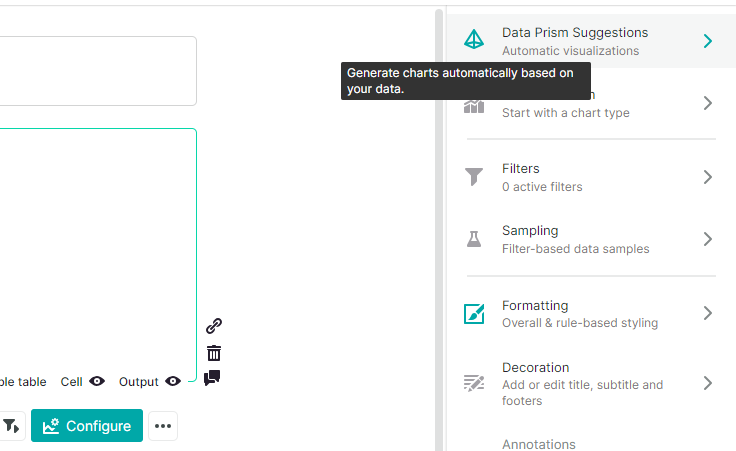Open cell comments speech bubble icon

pyautogui.click(x=212, y=378)
